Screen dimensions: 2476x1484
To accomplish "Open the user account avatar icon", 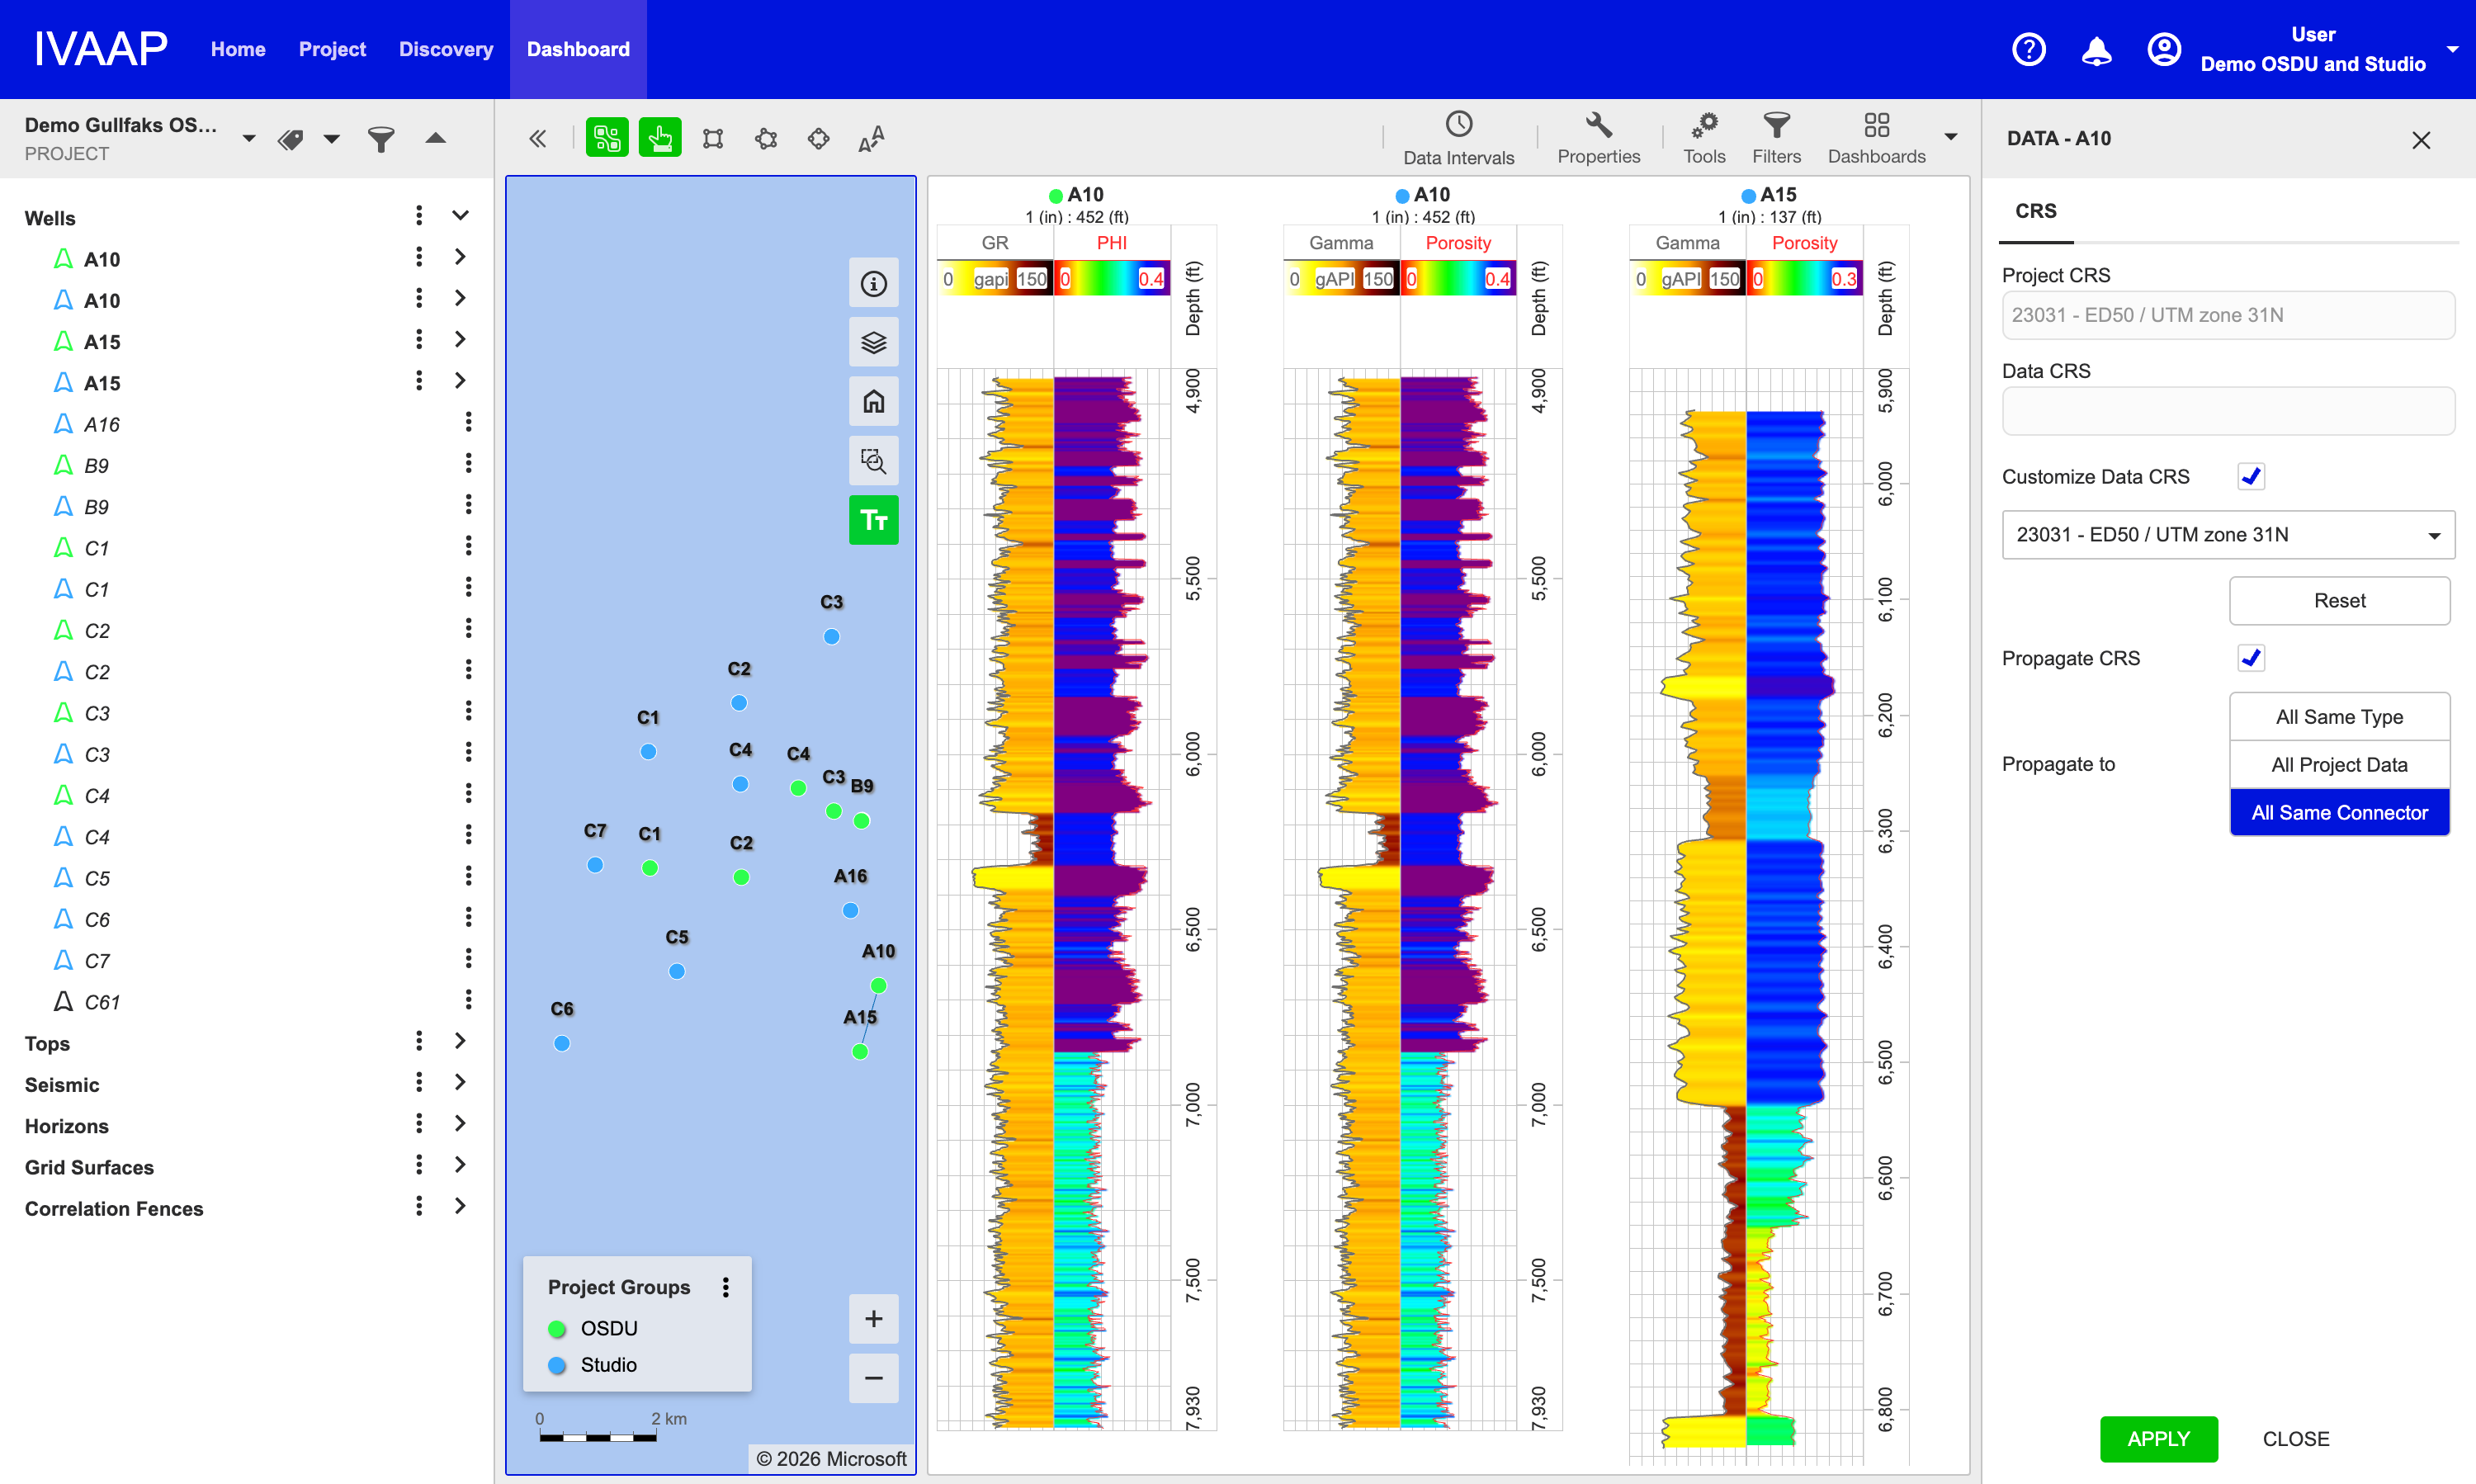I will [2164, 49].
